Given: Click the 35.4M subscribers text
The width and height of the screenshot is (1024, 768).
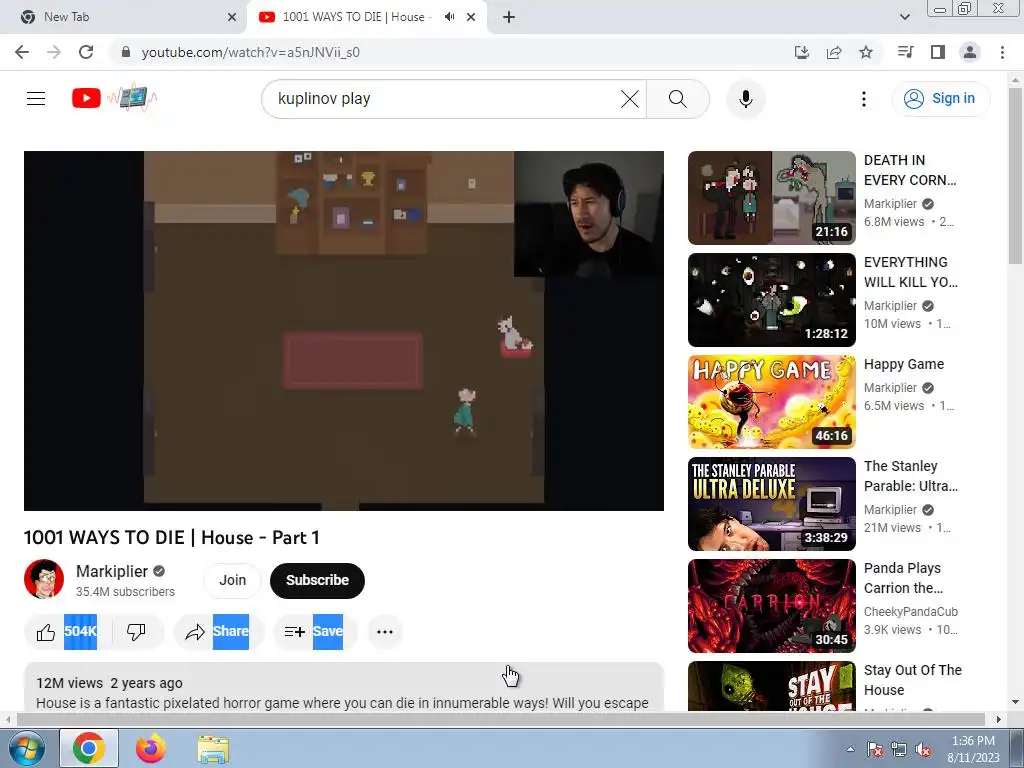Looking at the screenshot, I should coord(125,592).
